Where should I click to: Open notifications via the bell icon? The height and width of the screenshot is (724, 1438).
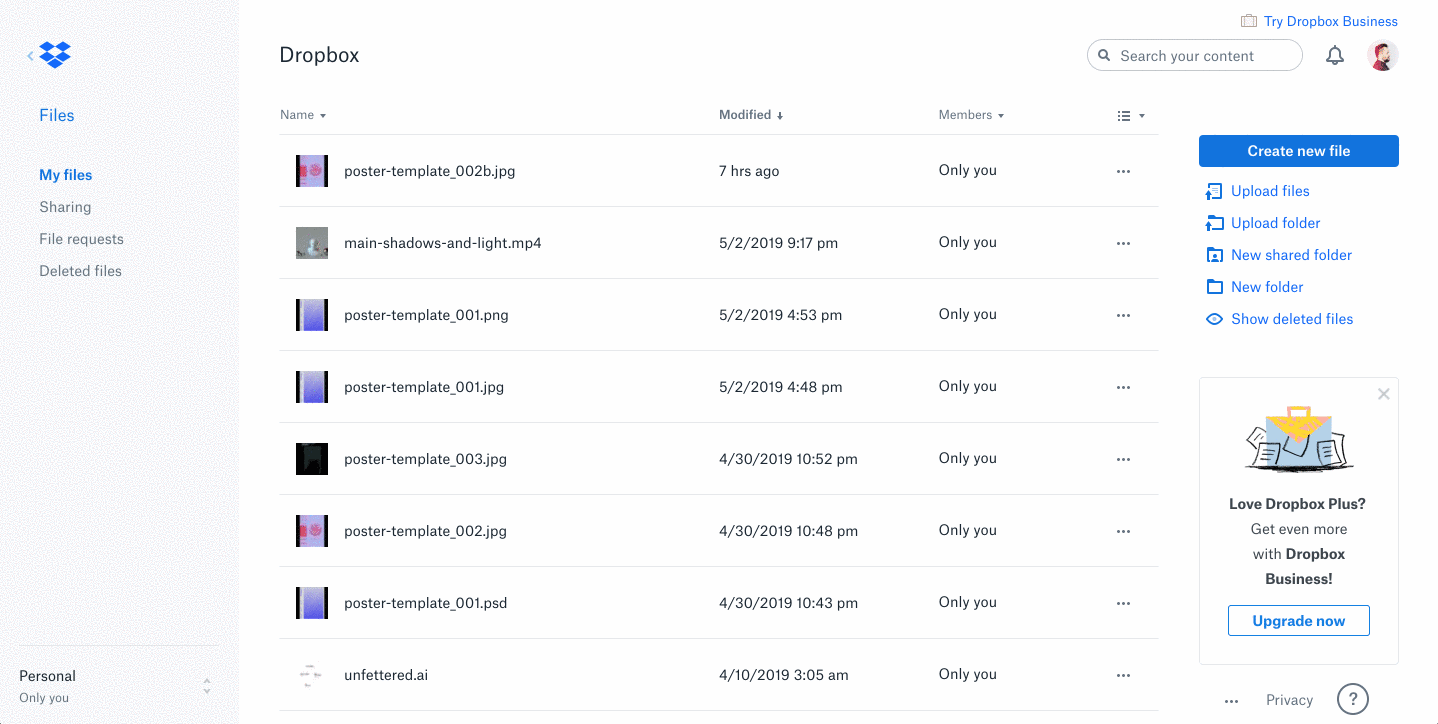click(x=1334, y=55)
